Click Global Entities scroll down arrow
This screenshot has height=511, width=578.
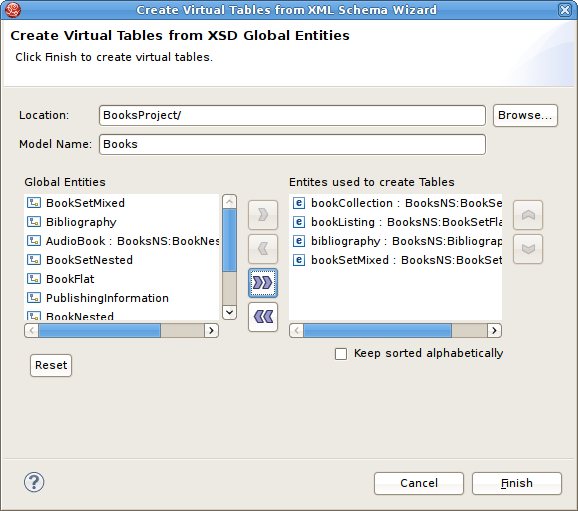[230, 312]
